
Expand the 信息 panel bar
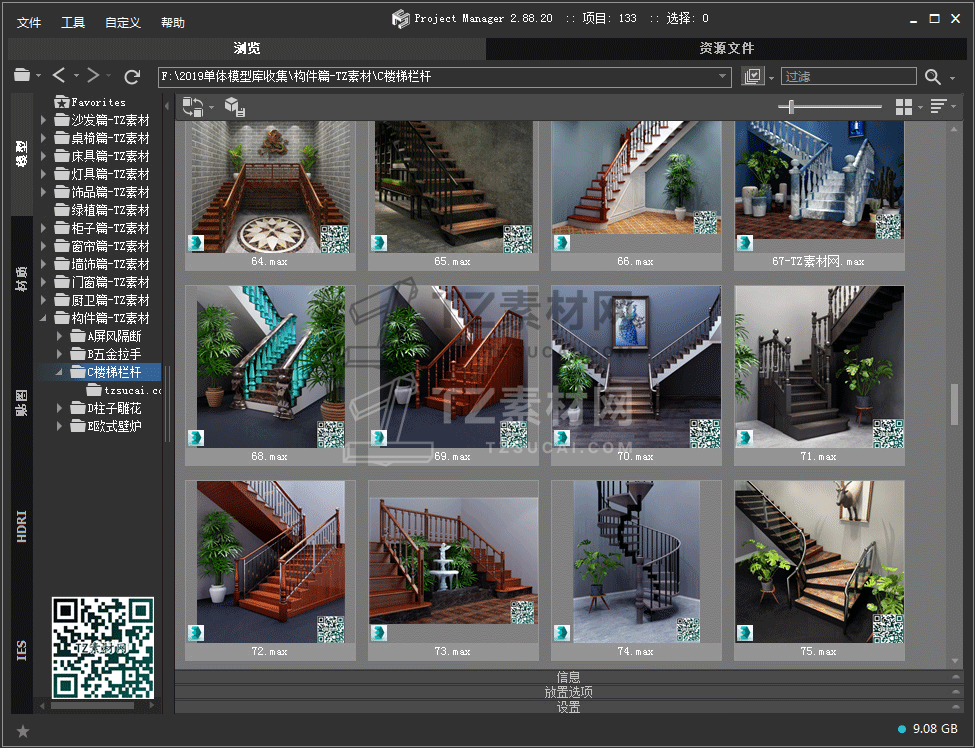click(x=568, y=677)
